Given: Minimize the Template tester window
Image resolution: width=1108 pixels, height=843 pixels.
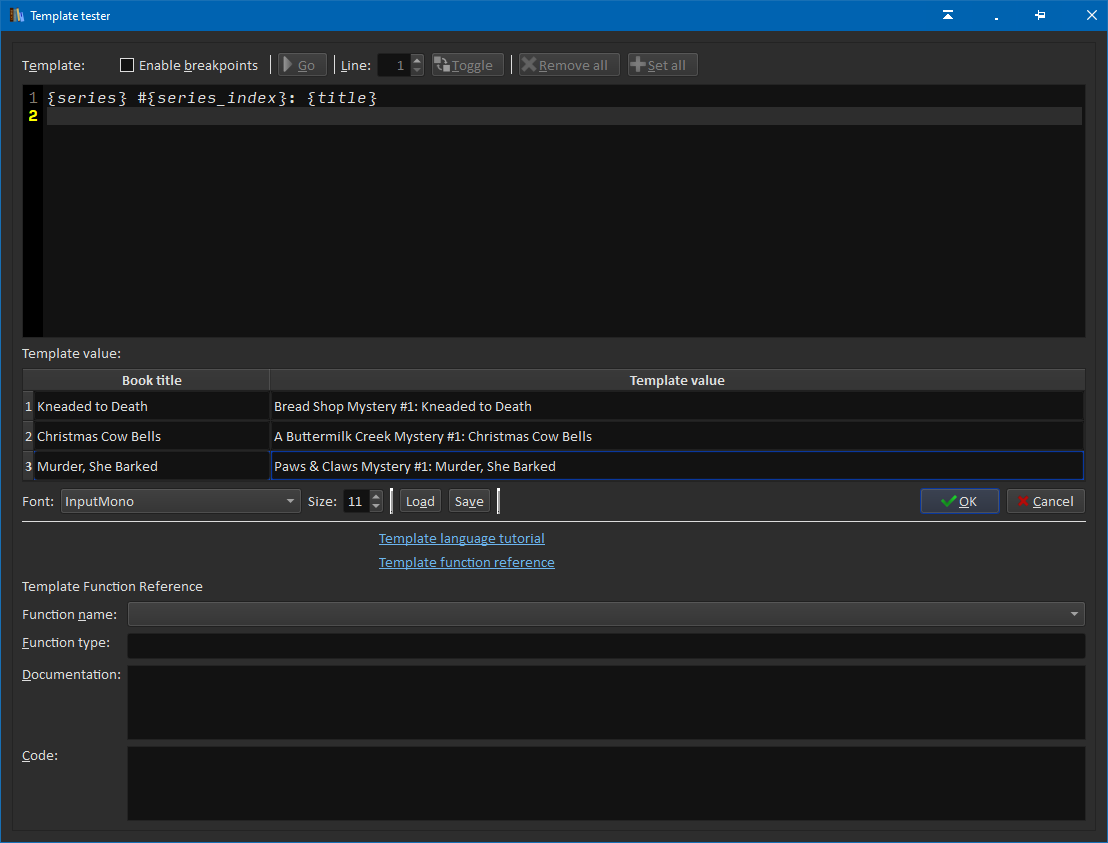Looking at the screenshot, I should point(996,17).
